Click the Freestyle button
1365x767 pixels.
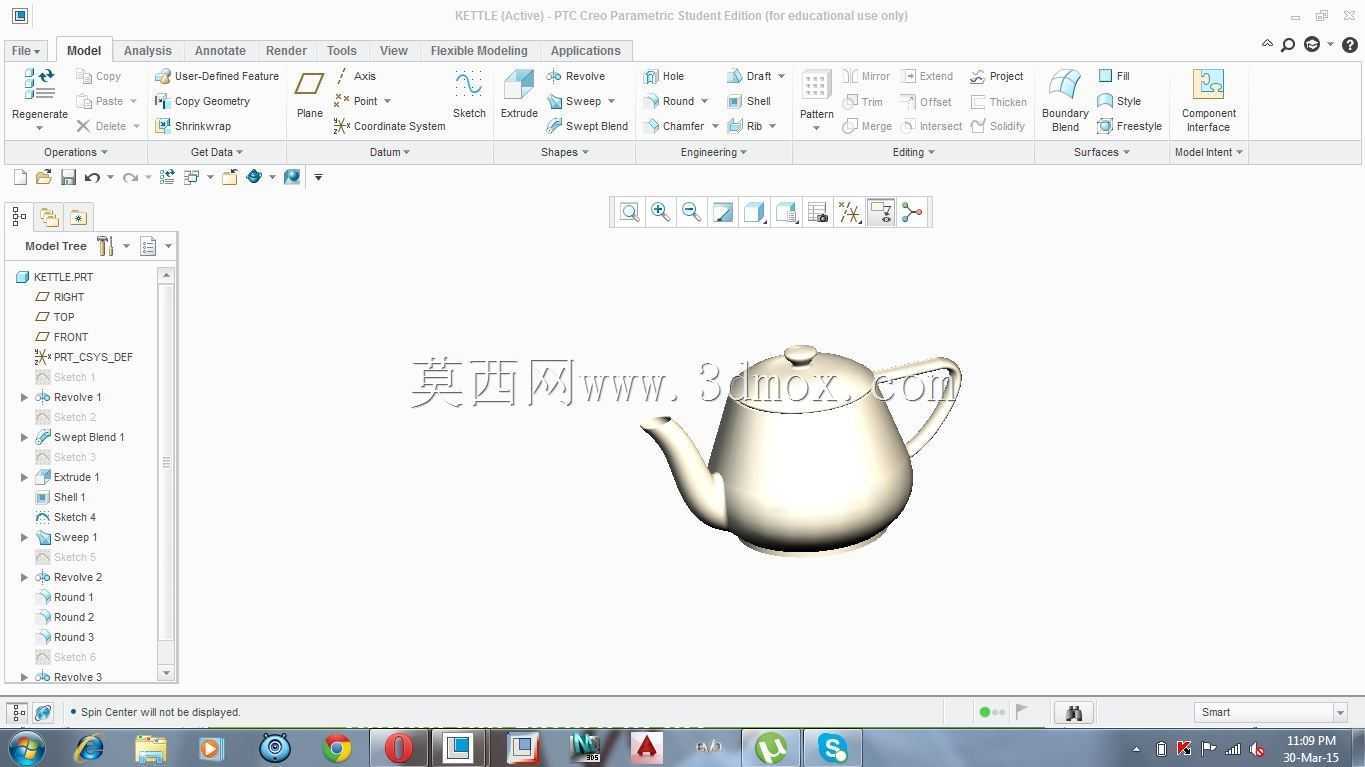click(x=1130, y=126)
